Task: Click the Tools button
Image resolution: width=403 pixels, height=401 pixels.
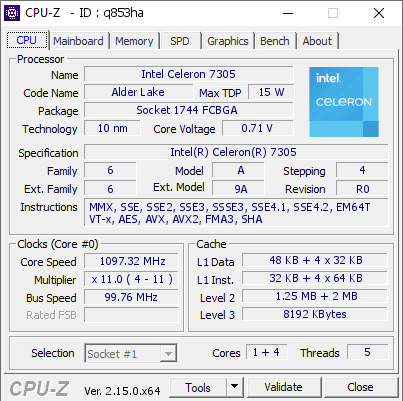Action: pos(198,388)
